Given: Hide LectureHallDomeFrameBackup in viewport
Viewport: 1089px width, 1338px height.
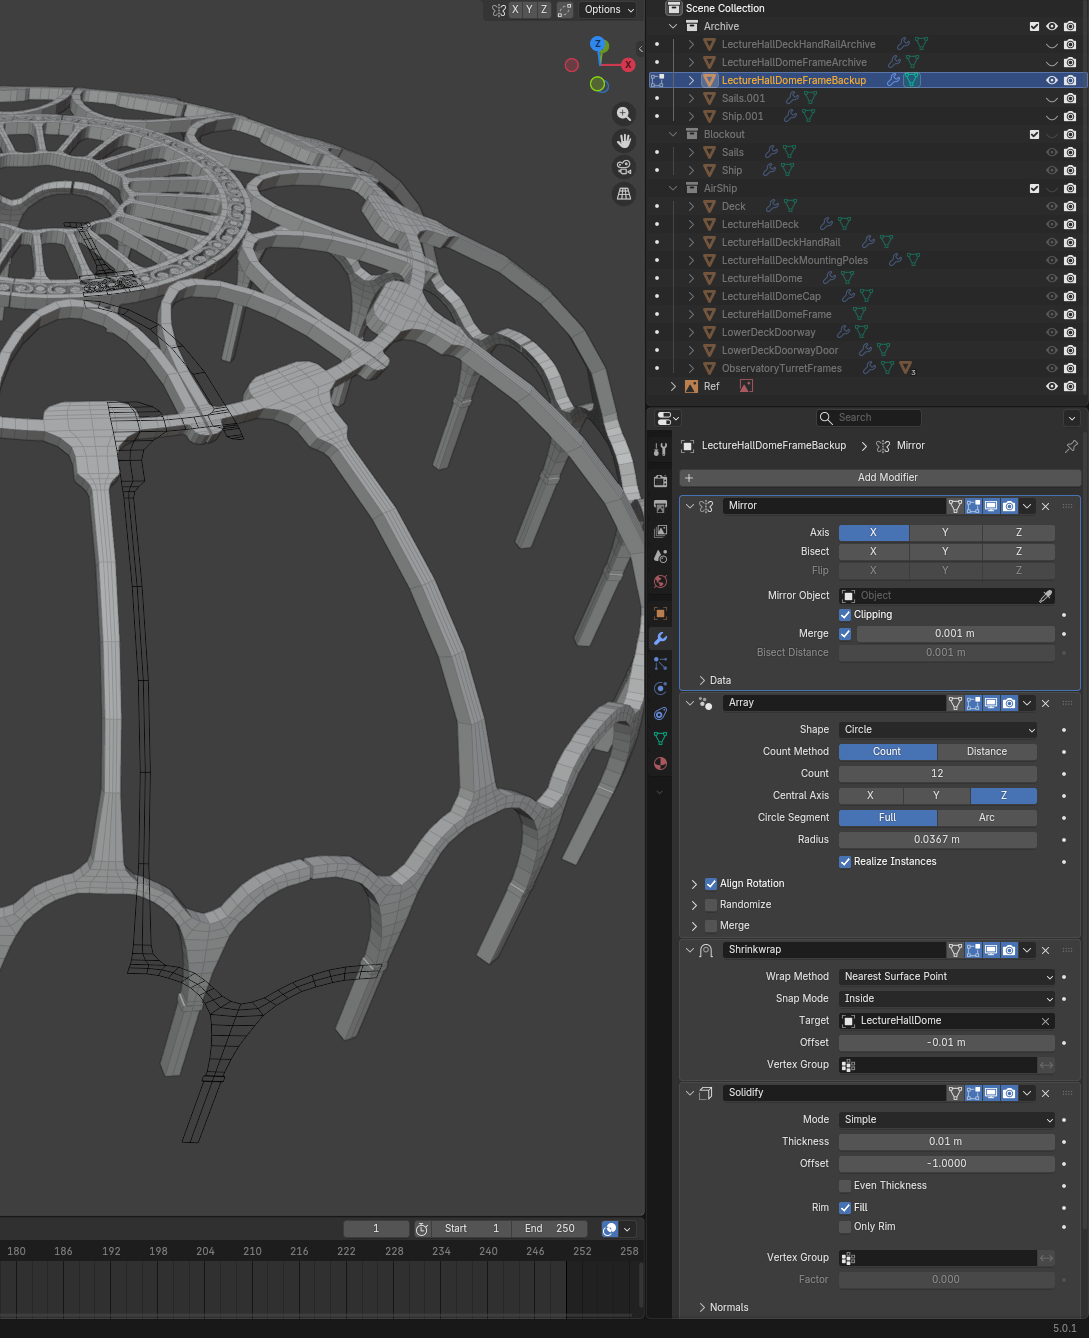Looking at the screenshot, I should pyautogui.click(x=1051, y=80).
